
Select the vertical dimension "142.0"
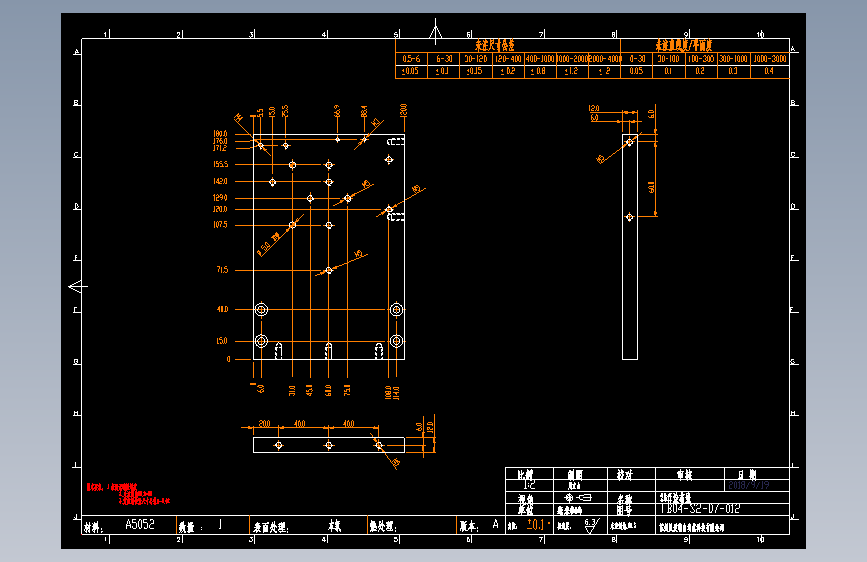pyautogui.click(x=220, y=181)
